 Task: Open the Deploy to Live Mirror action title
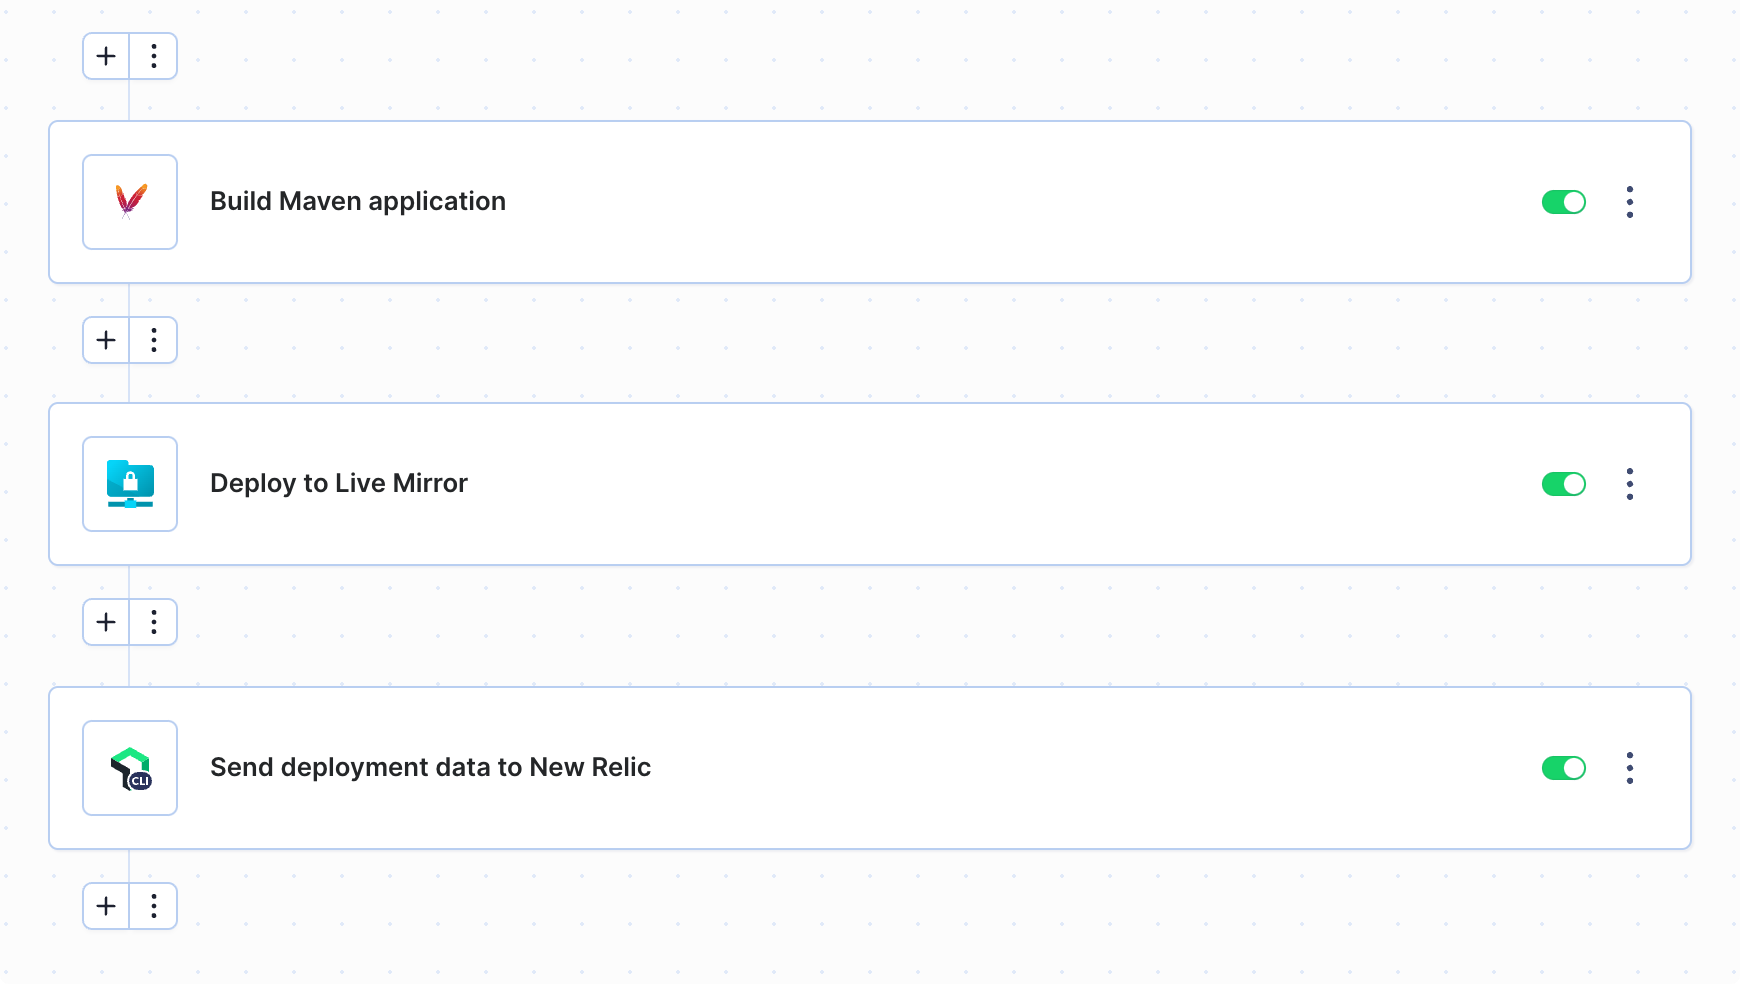[339, 484]
